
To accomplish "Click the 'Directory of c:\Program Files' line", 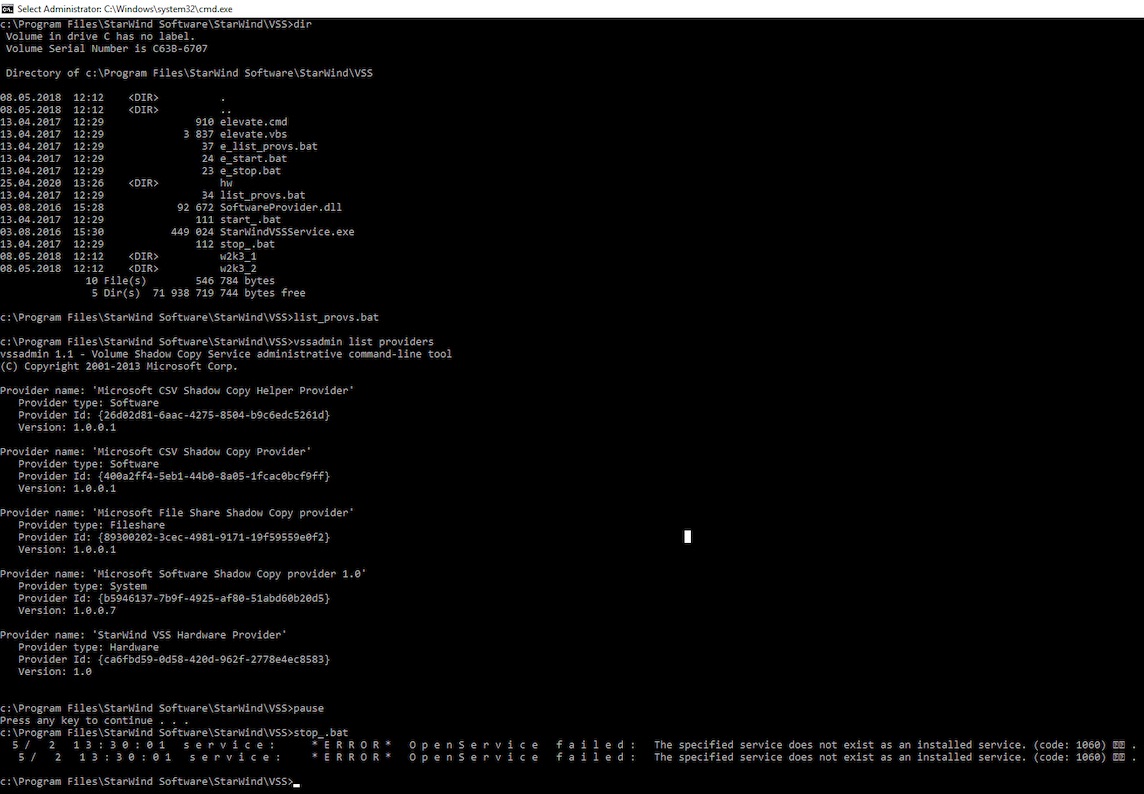I will [189, 73].
